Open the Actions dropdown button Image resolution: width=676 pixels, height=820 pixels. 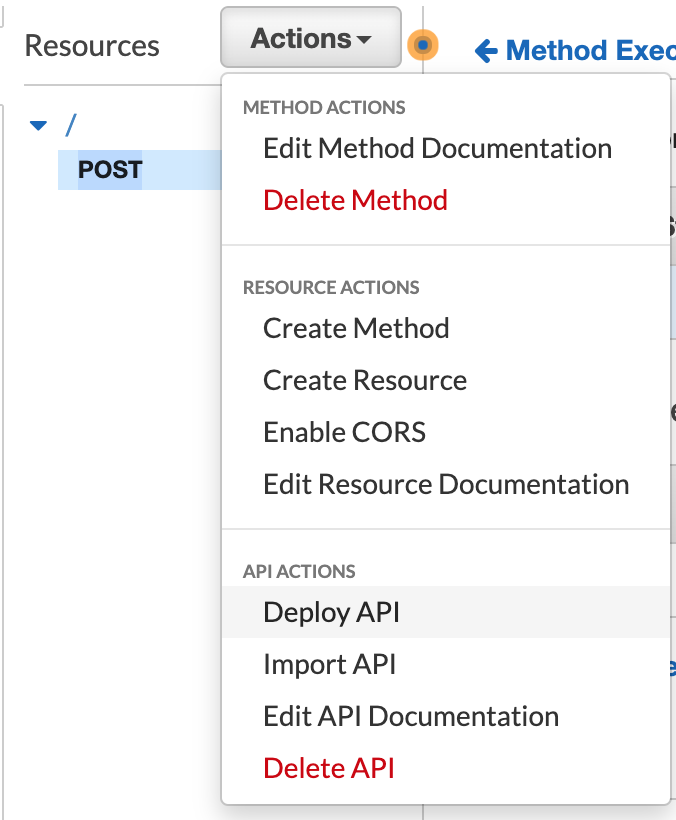click(x=310, y=39)
